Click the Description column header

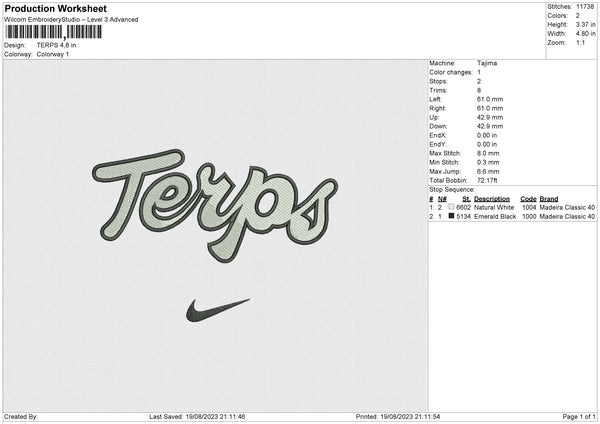coord(492,199)
